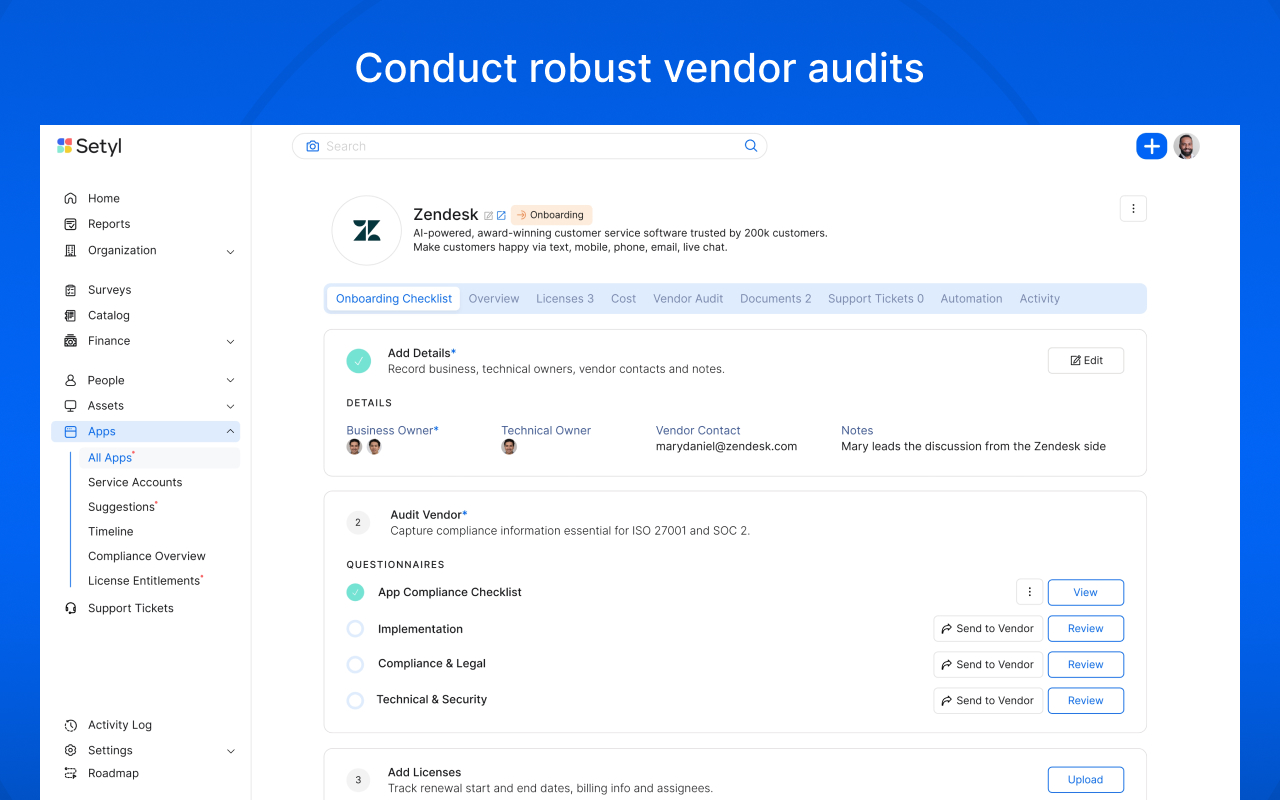Click the Home house icon in sidebar
This screenshot has width=1280, height=800.
70,198
